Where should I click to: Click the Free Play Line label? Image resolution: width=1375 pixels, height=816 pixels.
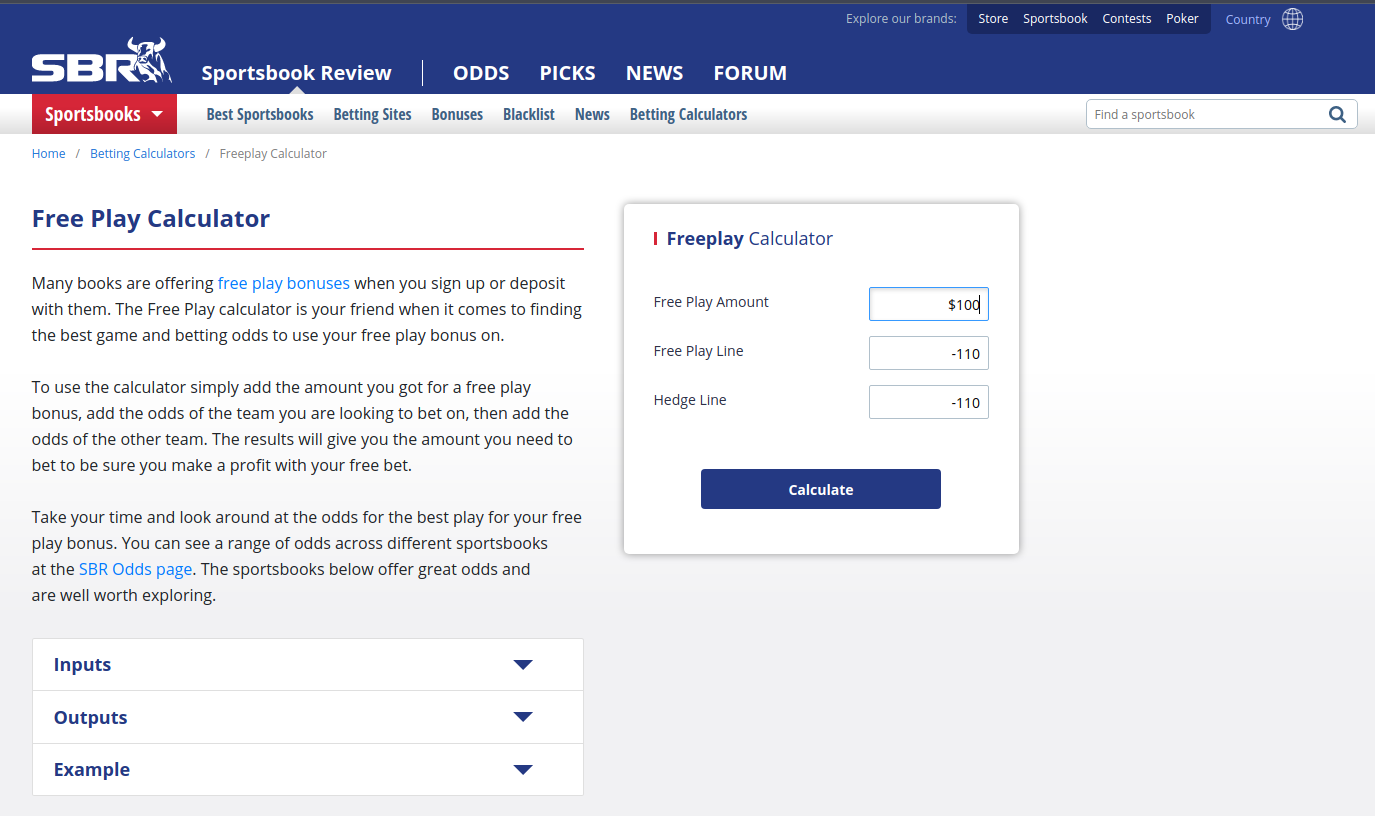[698, 351]
